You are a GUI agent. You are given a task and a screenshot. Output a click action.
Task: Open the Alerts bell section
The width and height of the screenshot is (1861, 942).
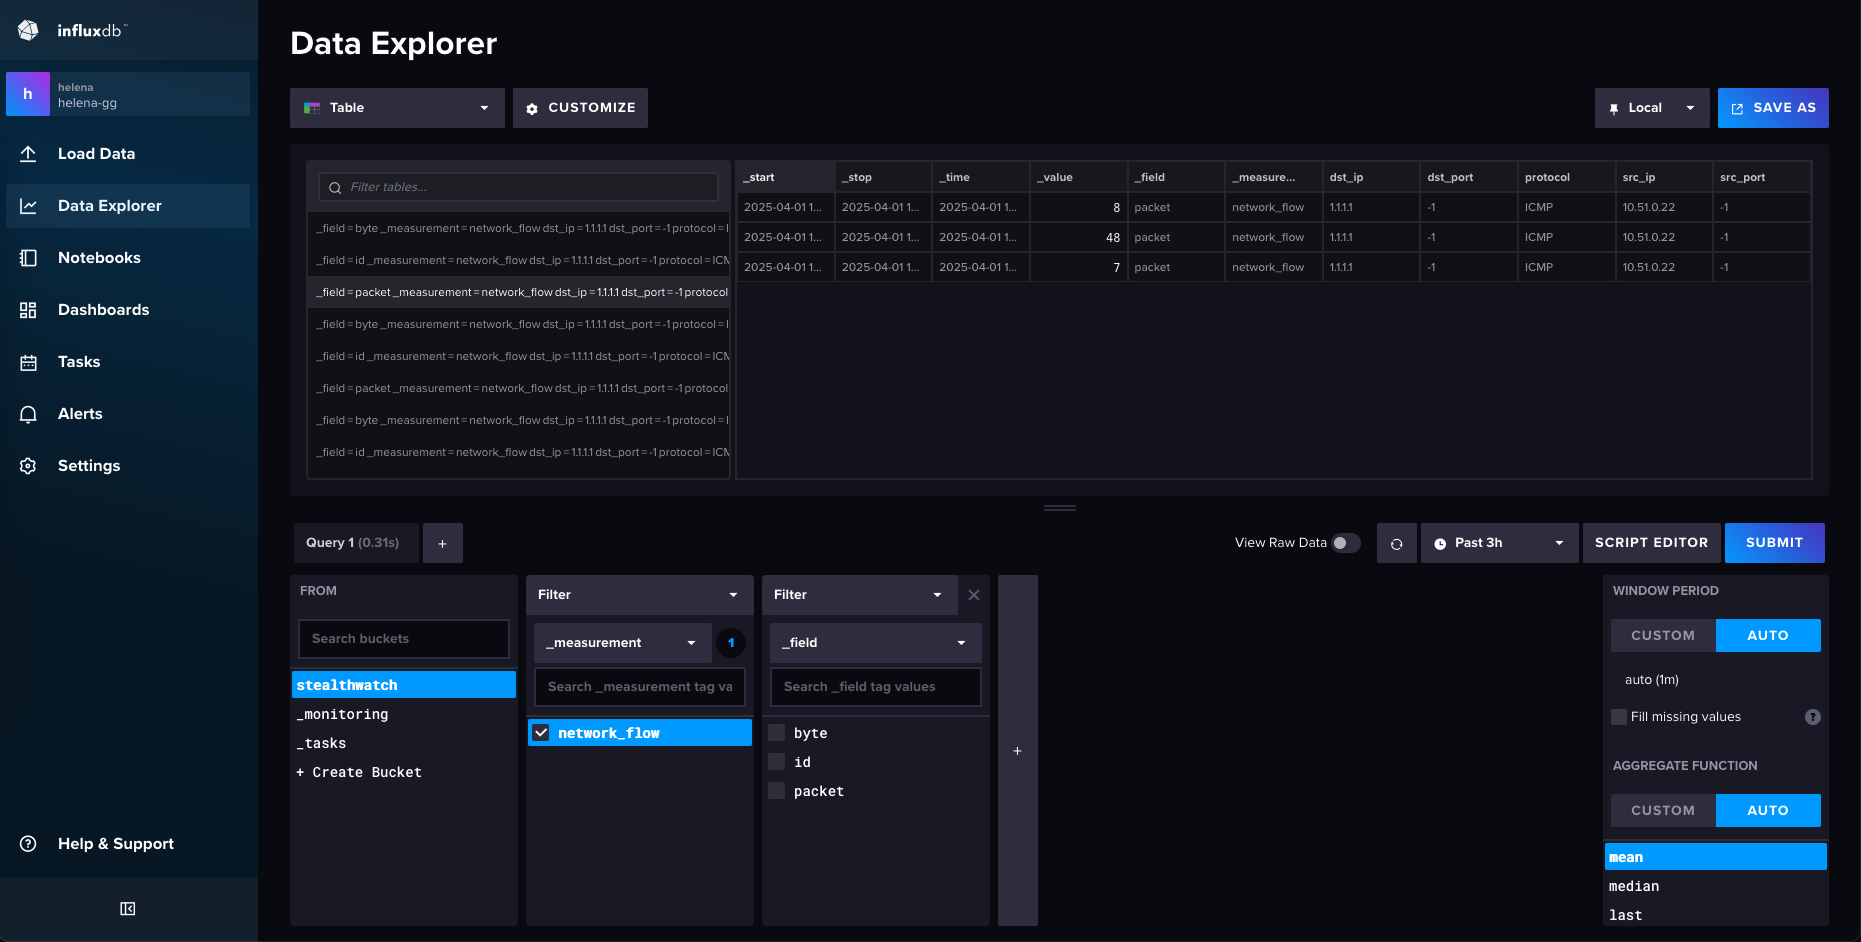80,414
